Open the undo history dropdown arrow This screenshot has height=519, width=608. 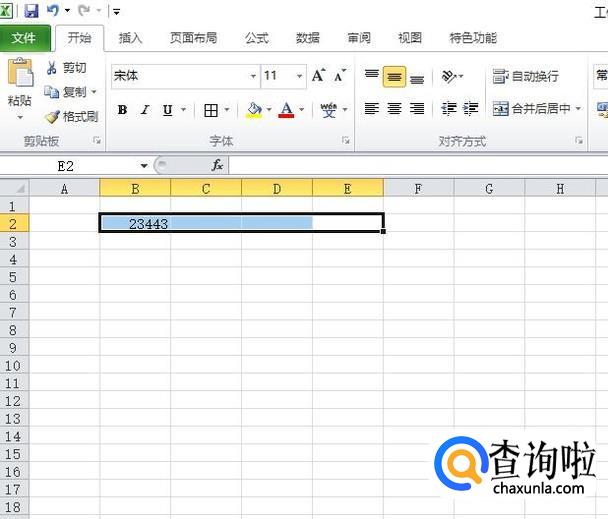click(67, 10)
